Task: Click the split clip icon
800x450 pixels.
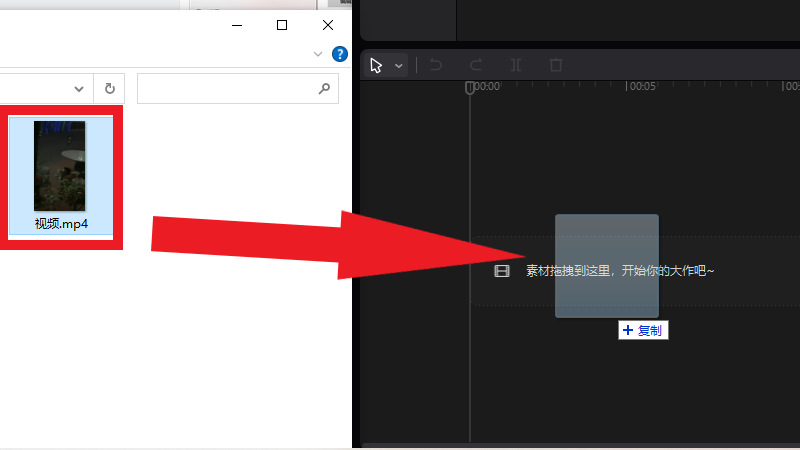Action: coord(516,65)
